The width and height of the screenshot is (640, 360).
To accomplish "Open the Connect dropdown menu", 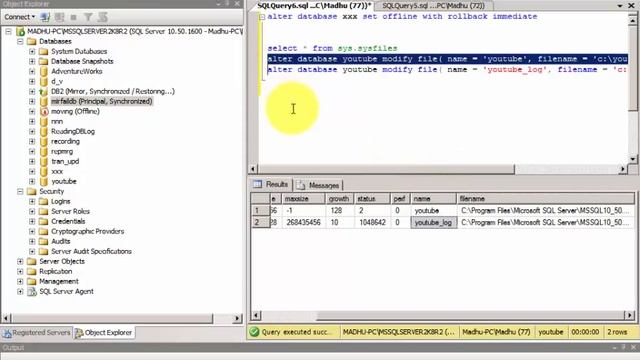I will click(x=19, y=17).
